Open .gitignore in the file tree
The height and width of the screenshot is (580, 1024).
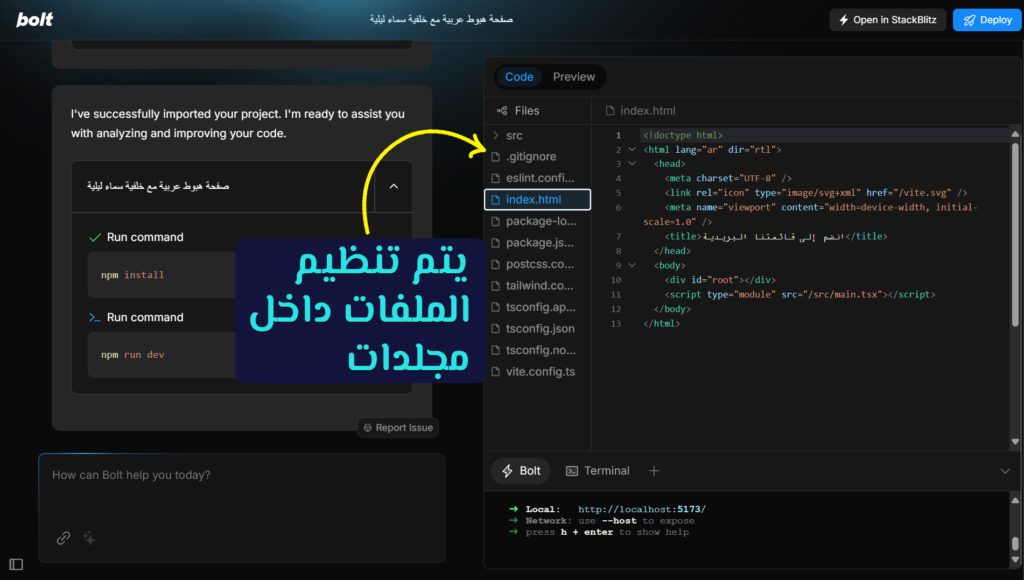coord(537,157)
